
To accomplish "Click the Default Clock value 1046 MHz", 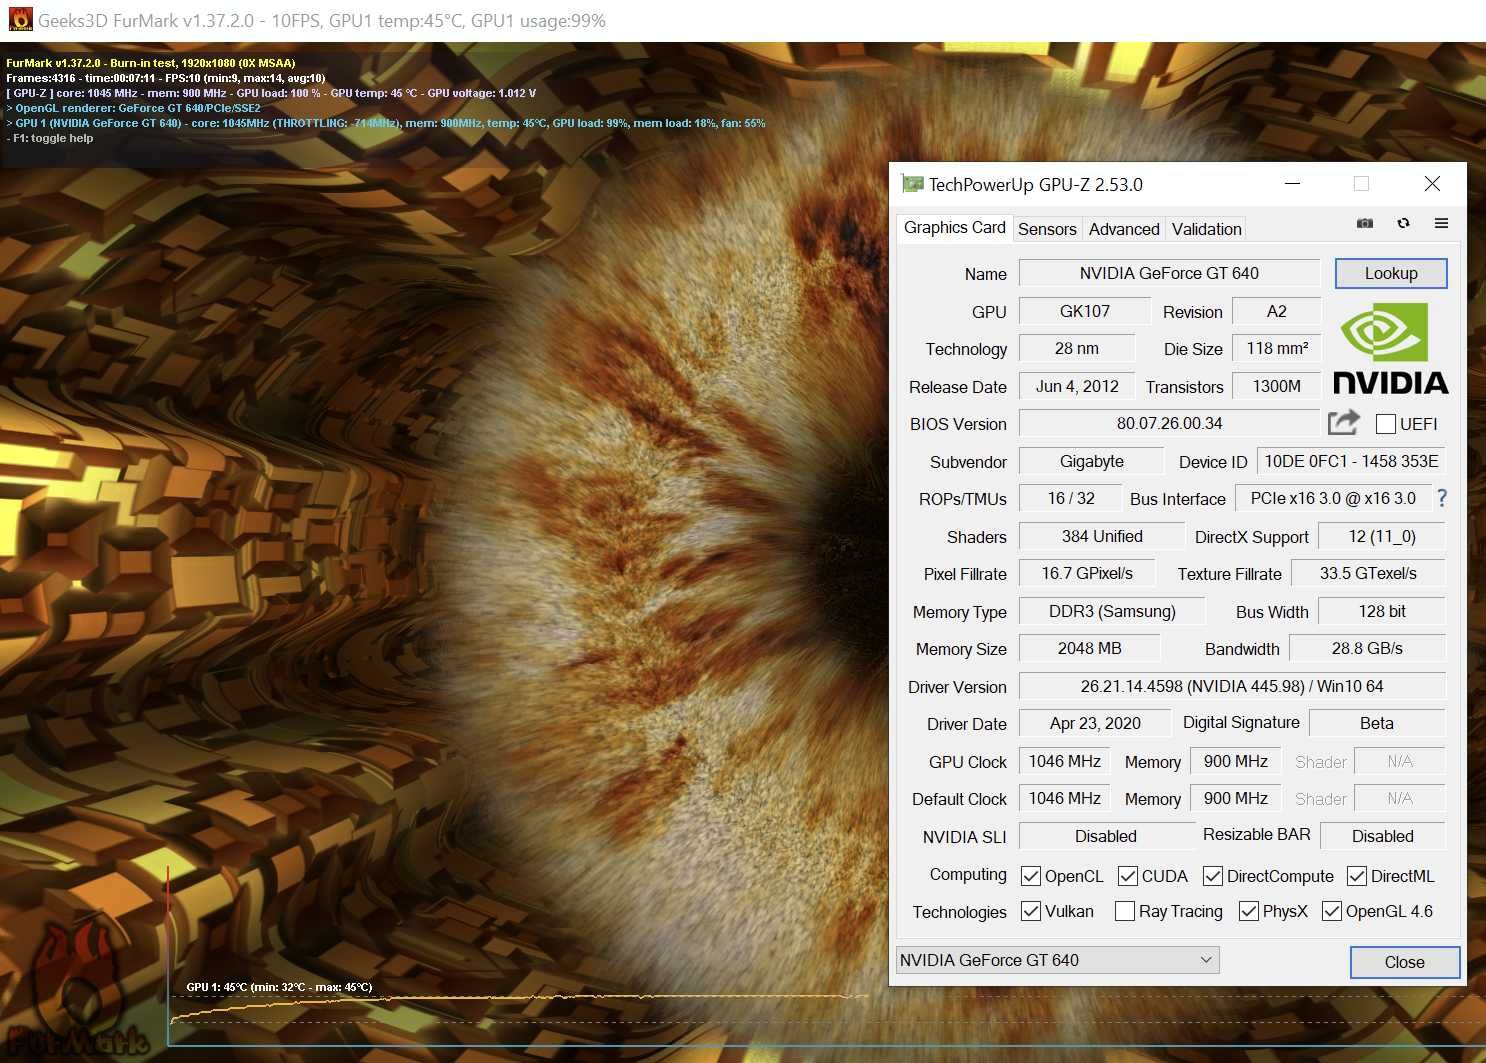I will pyautogui.click(x=1064, y=798).
